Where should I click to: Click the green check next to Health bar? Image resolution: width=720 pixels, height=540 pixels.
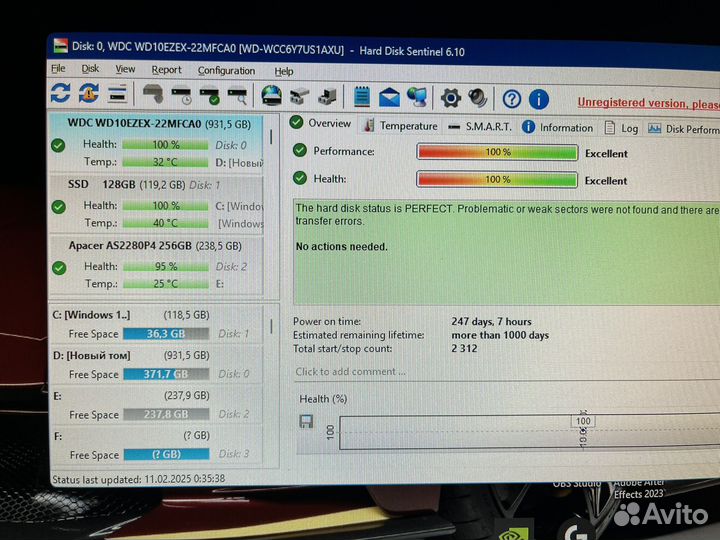(x=300, y=178)
